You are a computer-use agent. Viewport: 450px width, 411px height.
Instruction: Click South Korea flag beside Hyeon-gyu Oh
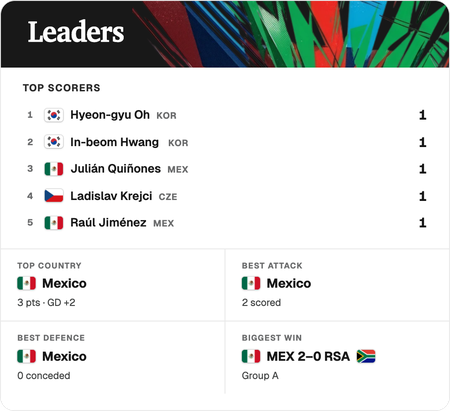click(54, 115)
